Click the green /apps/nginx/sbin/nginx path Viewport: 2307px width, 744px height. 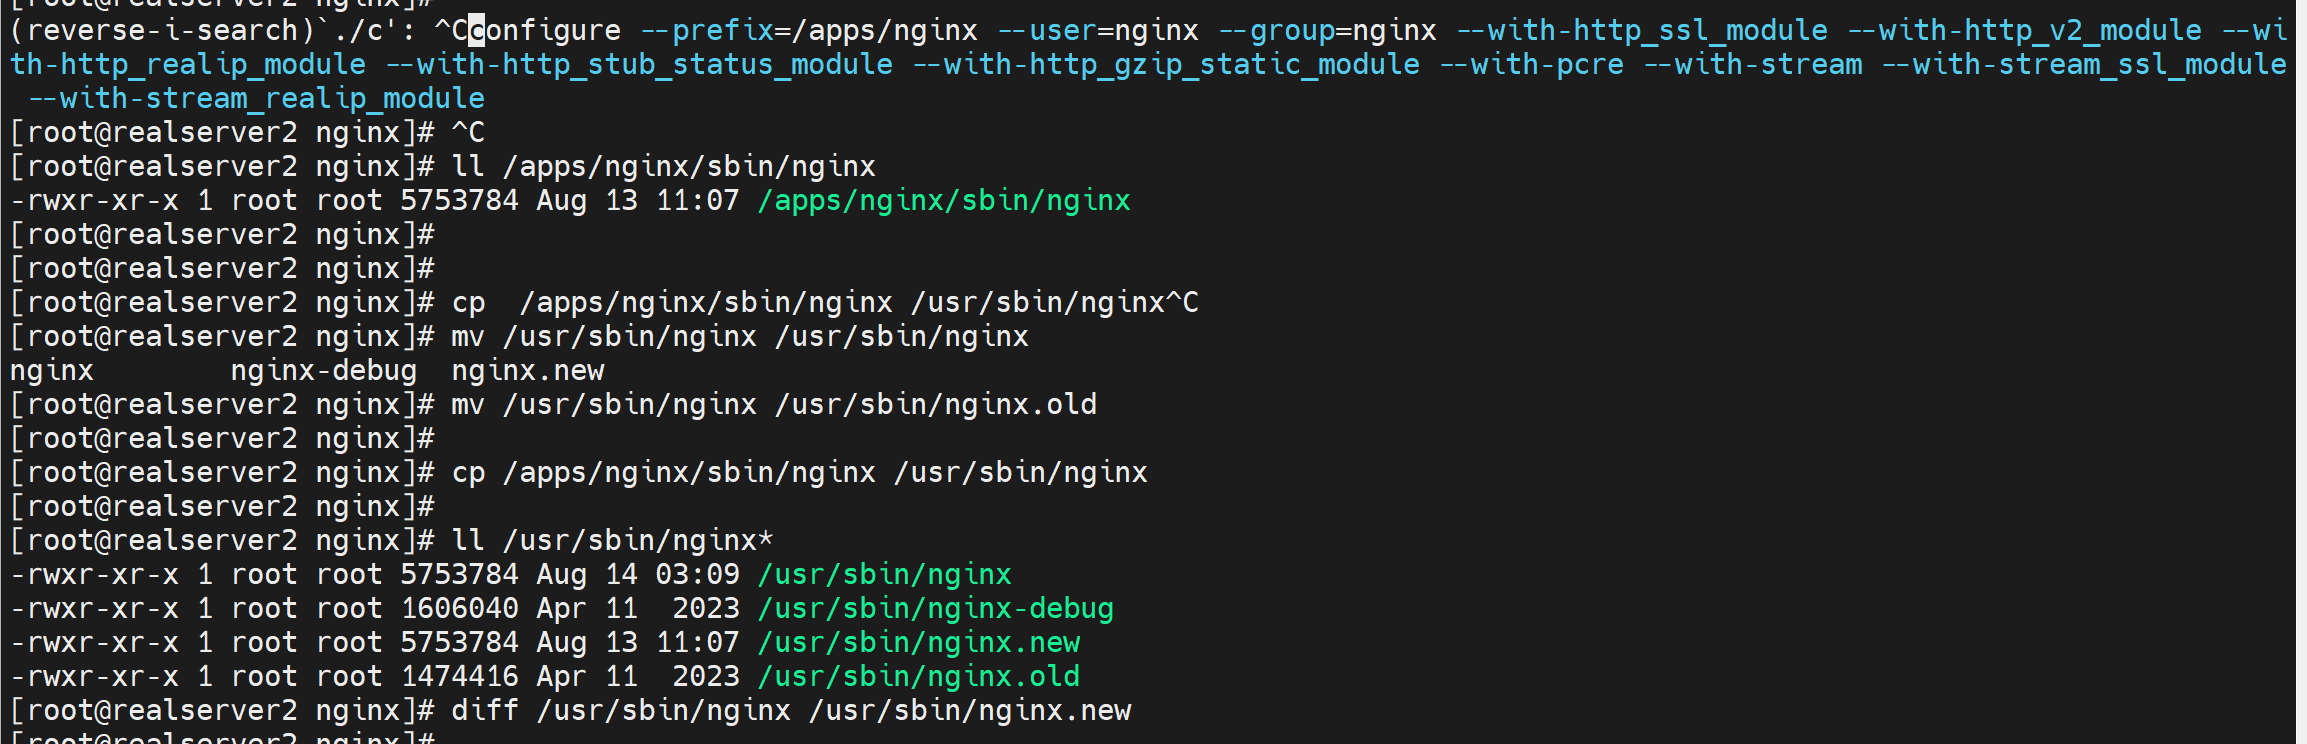point(943,201)
